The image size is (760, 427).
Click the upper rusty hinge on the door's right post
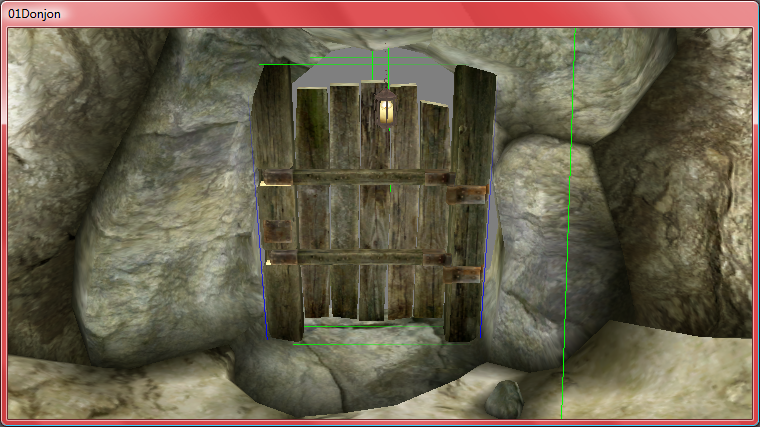click(x=466, y=194)
